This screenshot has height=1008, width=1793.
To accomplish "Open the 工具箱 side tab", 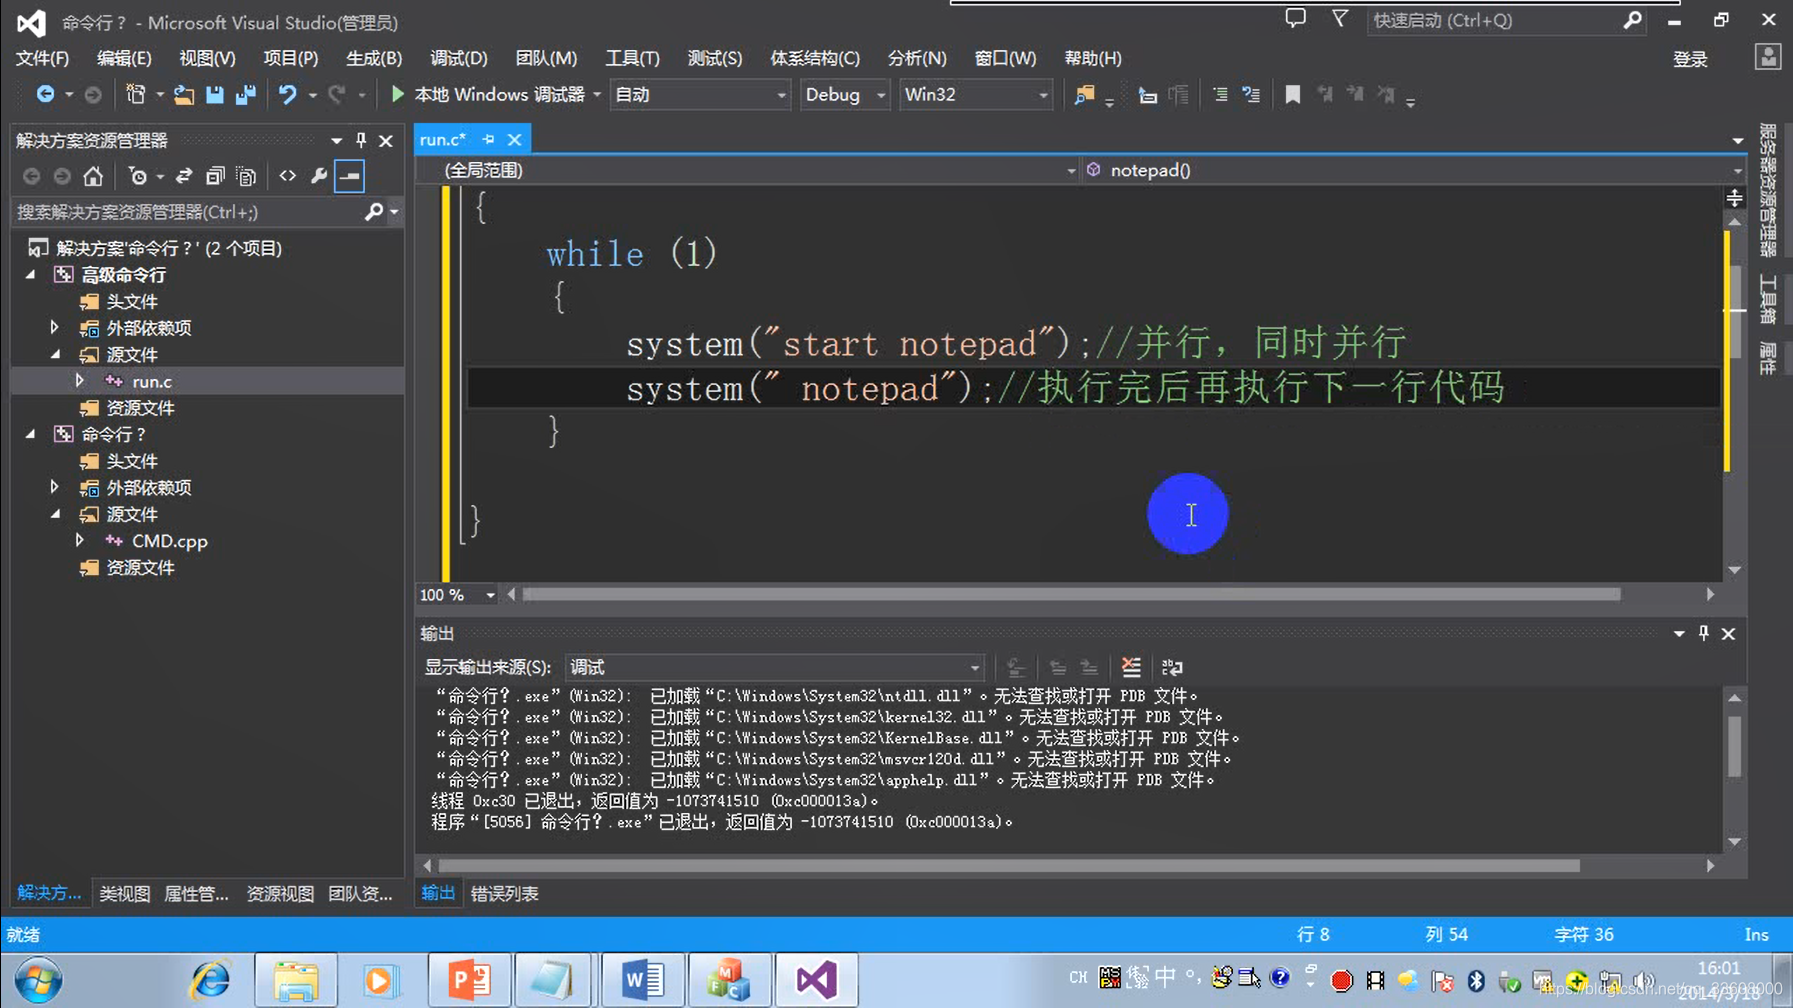I will 1767,298.
